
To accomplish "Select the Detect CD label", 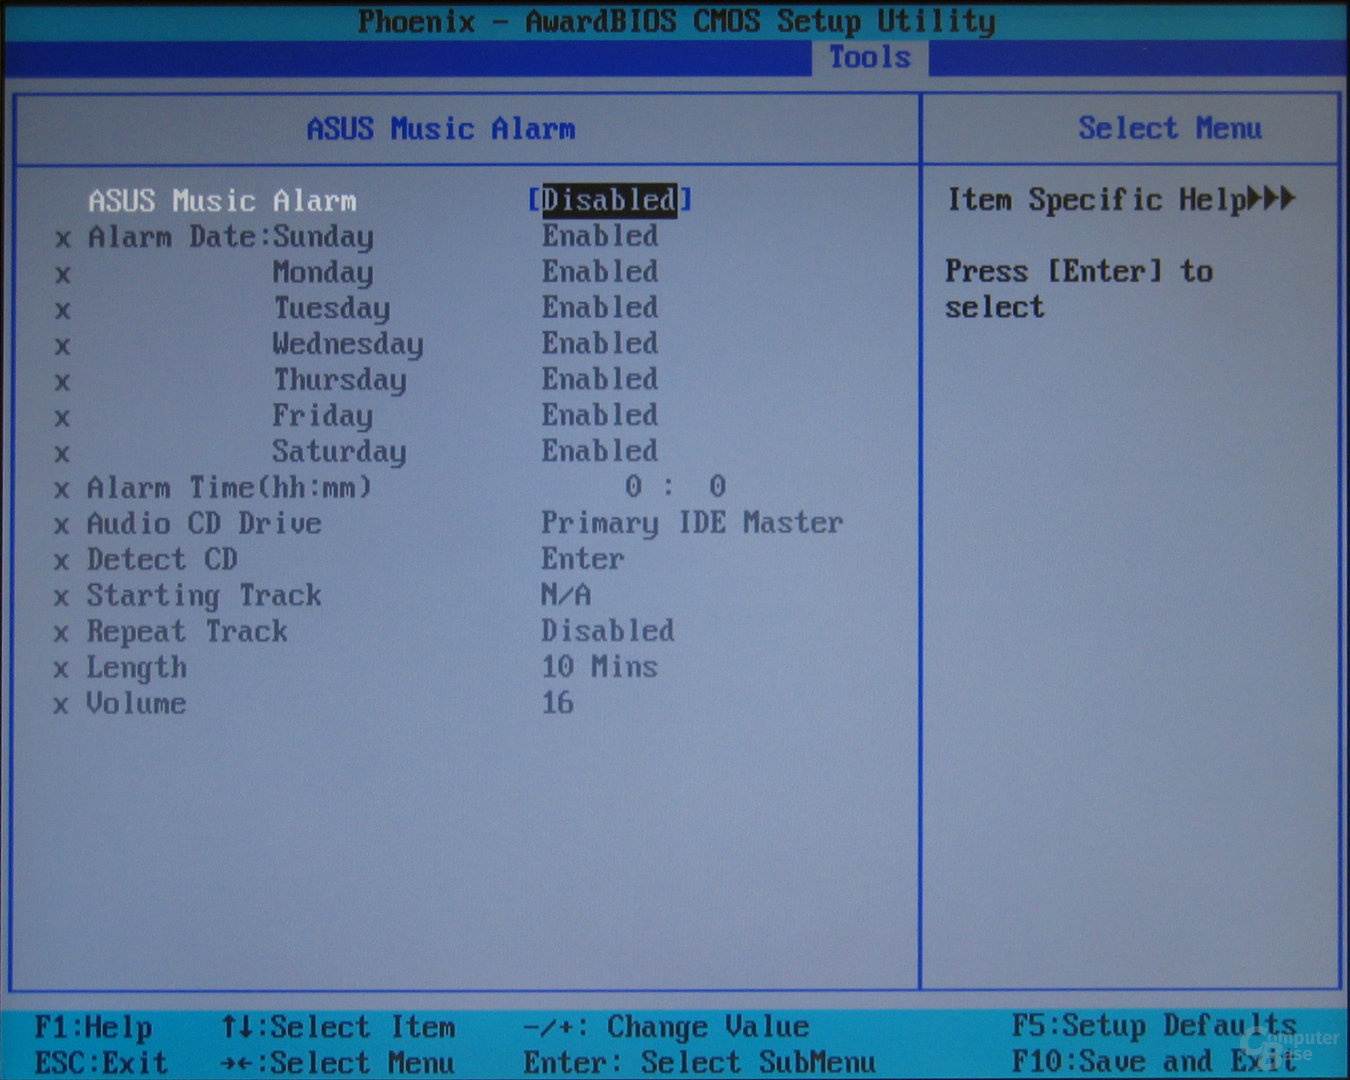I will click(x=162, y=560).
